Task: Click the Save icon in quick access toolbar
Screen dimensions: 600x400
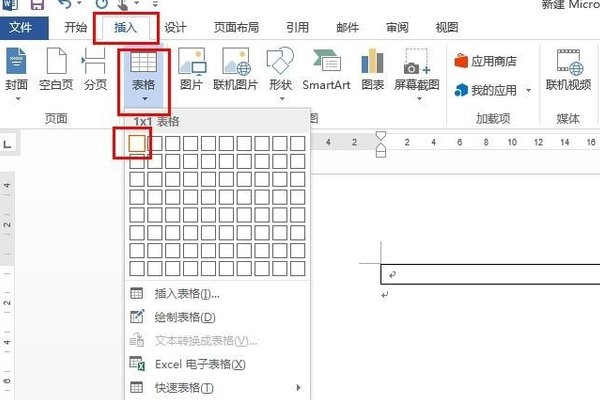Action: (x=37, y=5)
